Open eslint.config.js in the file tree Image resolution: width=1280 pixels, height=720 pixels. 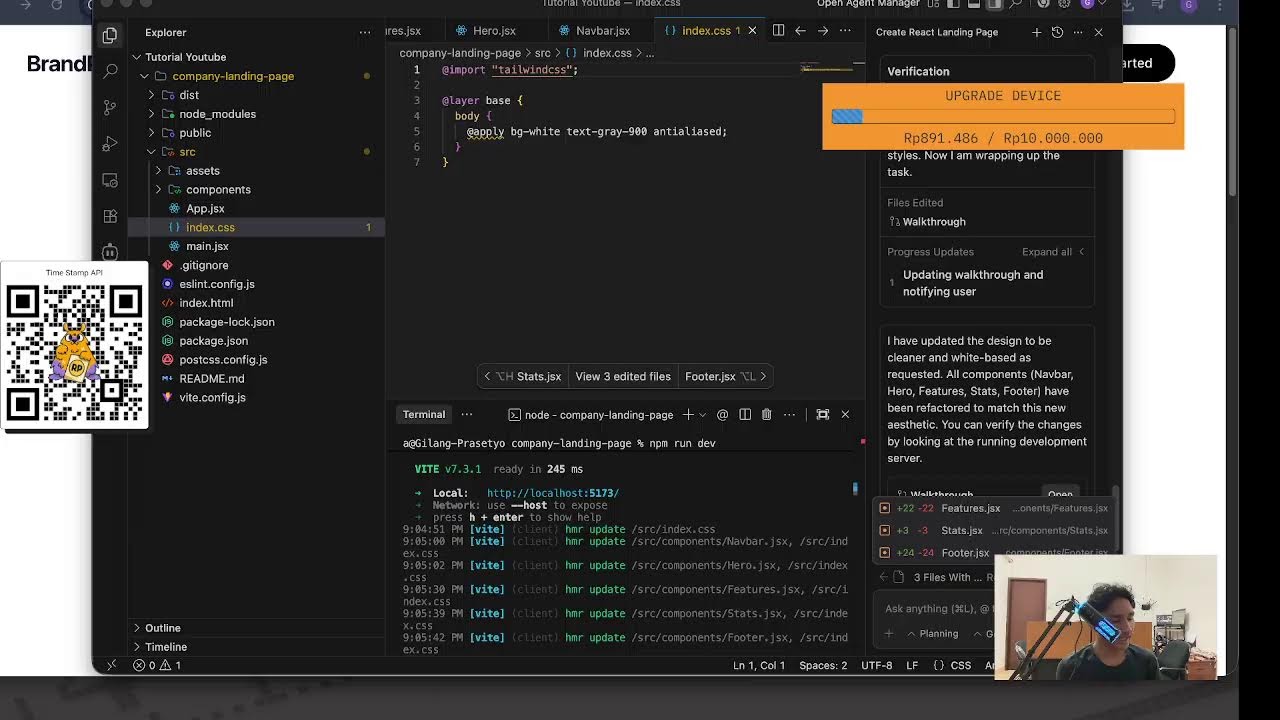click(x=216, y=284)
